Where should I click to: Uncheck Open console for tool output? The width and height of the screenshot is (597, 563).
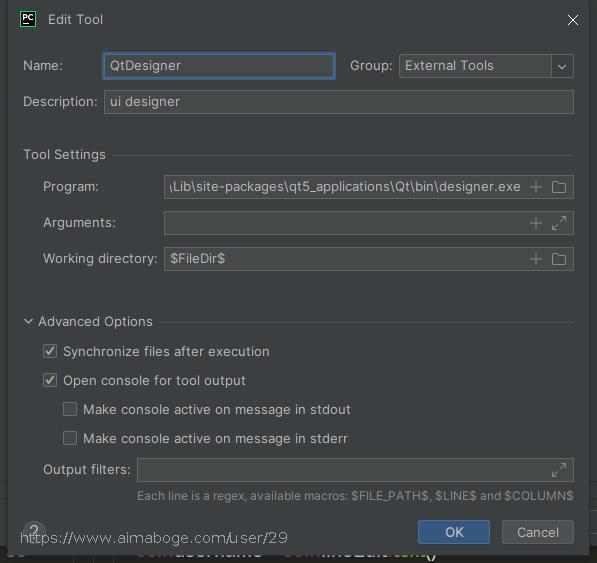(50, 380)
